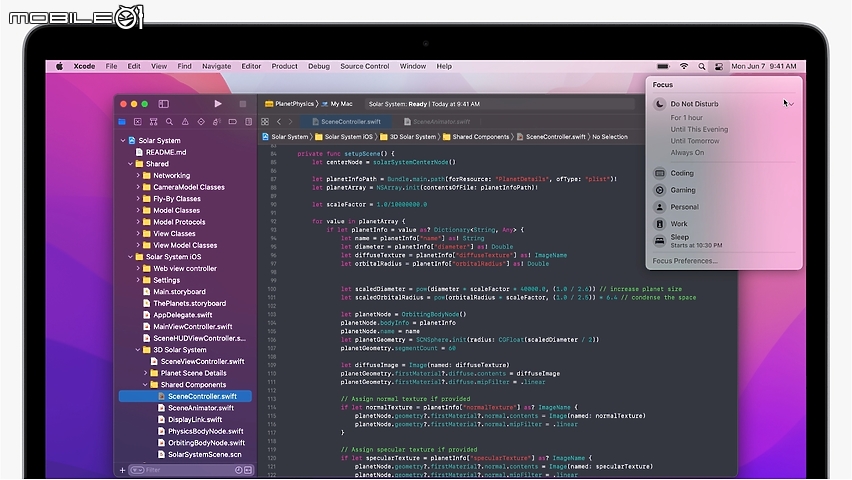Enable the Sleep focus mode
The image size is (852, 480).
(x=688, y=241)
